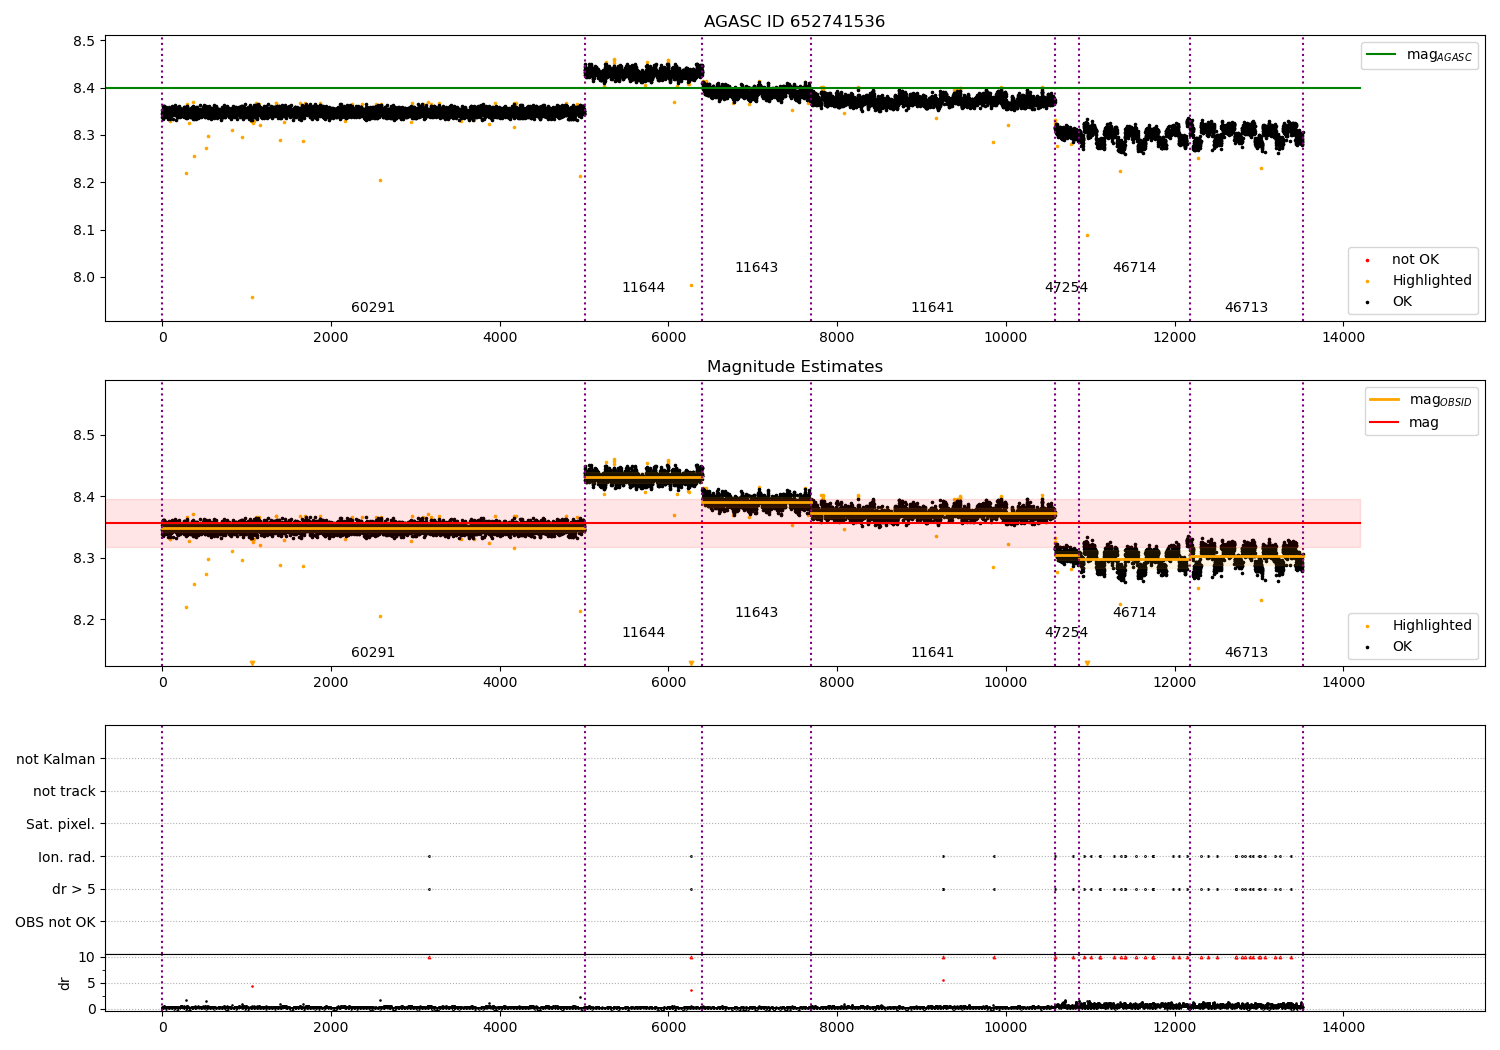Click the 'OBS not OK' row label
Image resolution: width=1500 pixels, height=1050 pixels.
(x=55, y=922)
